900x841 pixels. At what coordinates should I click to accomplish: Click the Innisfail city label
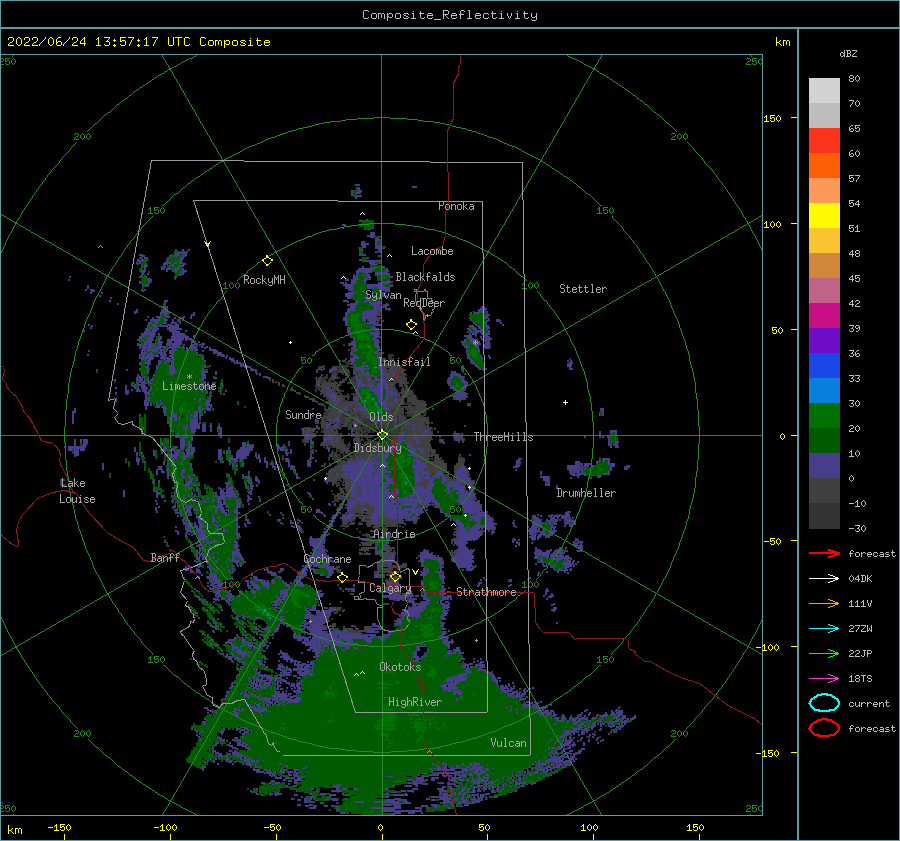[404, 362]
